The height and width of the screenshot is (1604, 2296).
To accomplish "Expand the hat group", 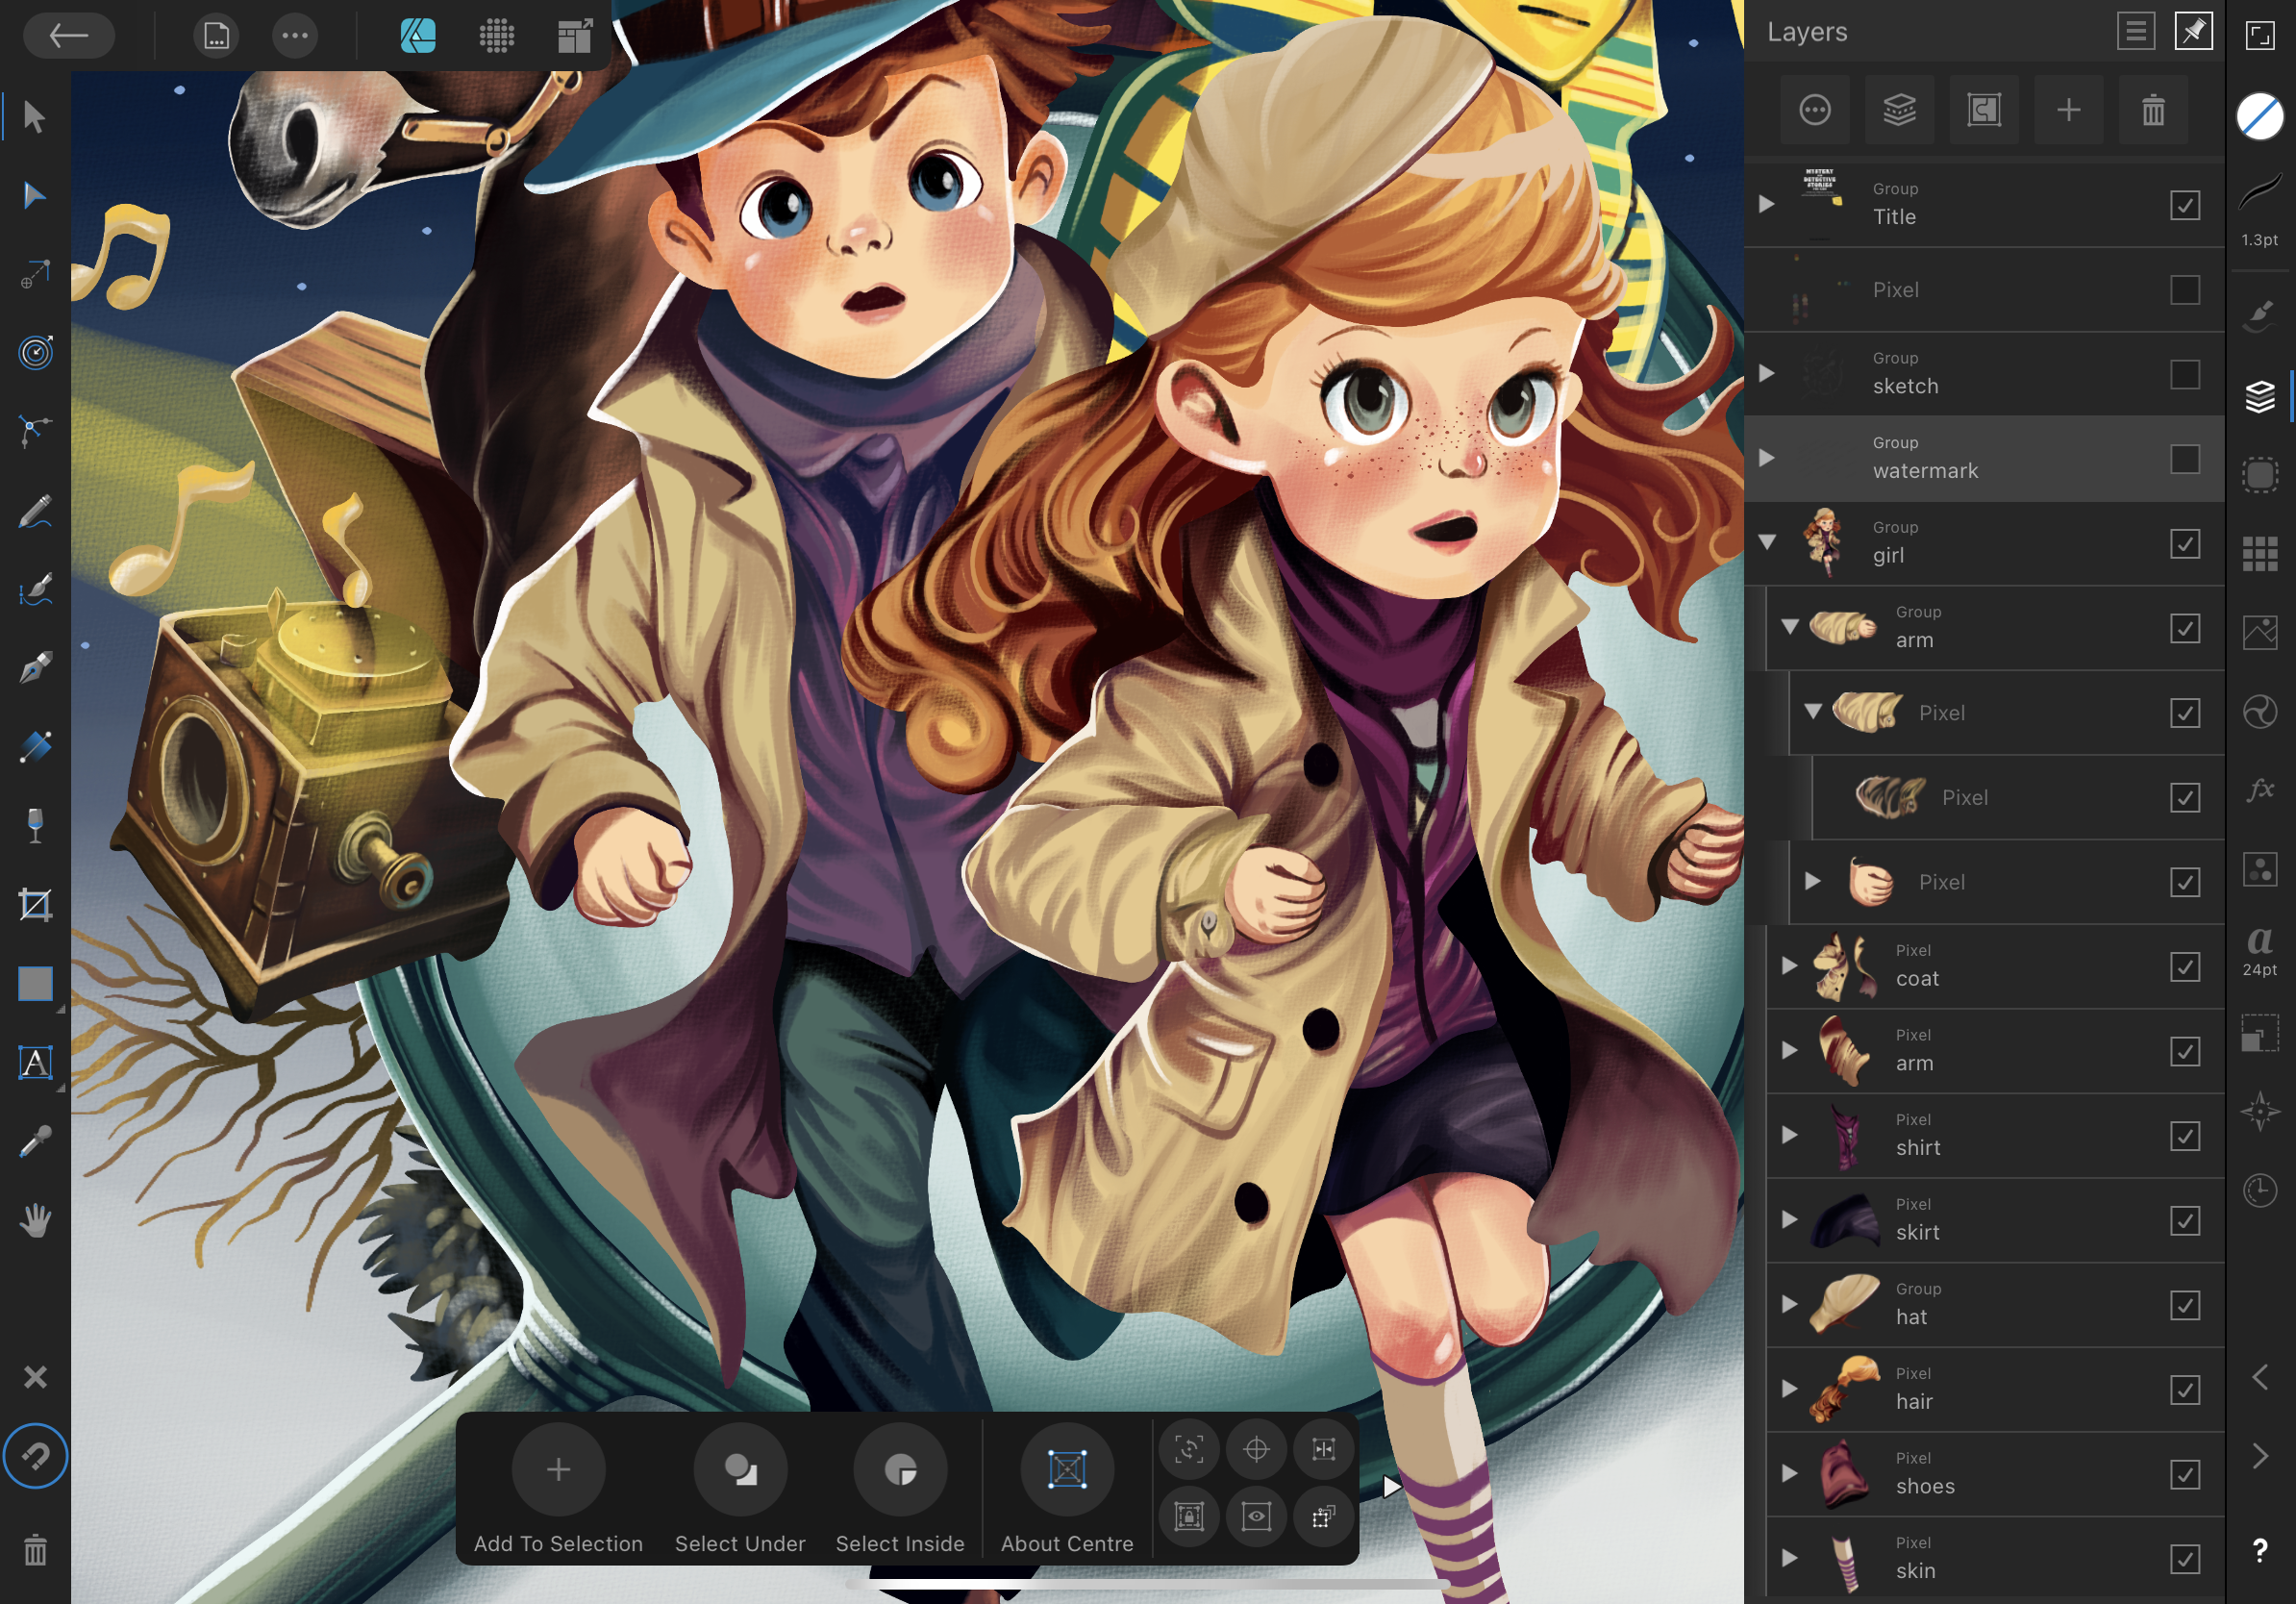I will 1790,1304.
